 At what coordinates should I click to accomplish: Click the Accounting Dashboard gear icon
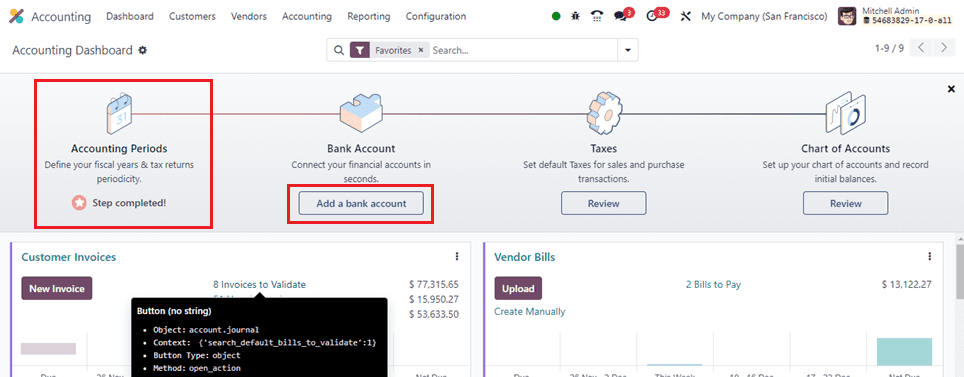pyautogui.click(x=143, y=50)
